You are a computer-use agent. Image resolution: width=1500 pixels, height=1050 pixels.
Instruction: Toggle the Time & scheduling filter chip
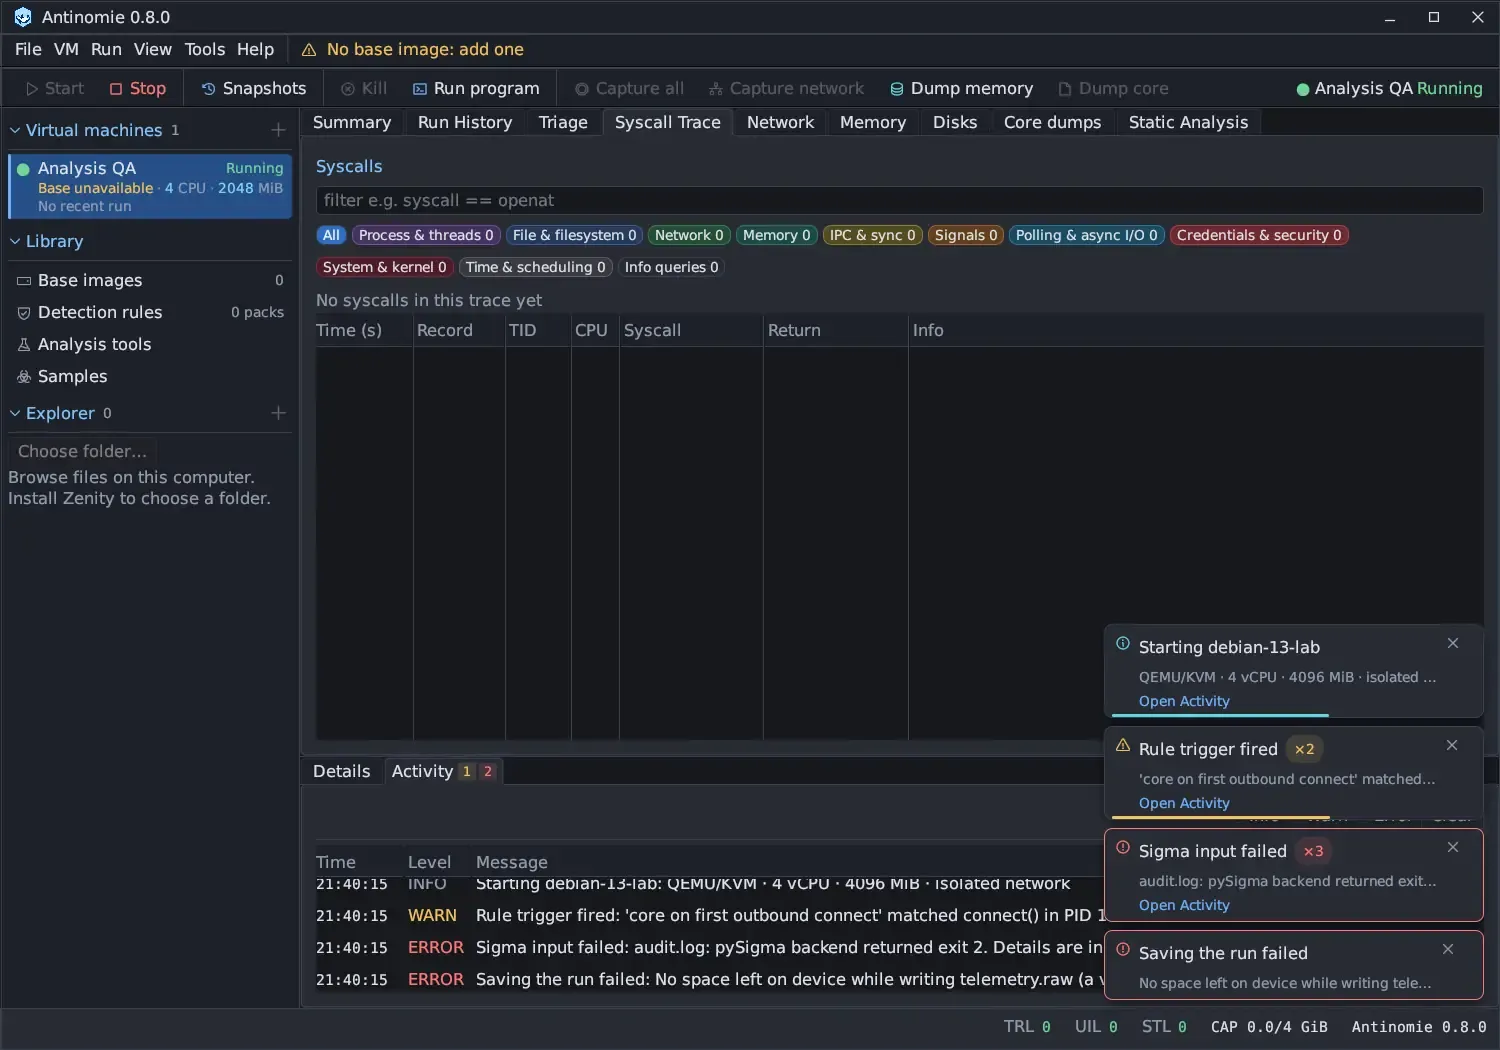point(535,268)
